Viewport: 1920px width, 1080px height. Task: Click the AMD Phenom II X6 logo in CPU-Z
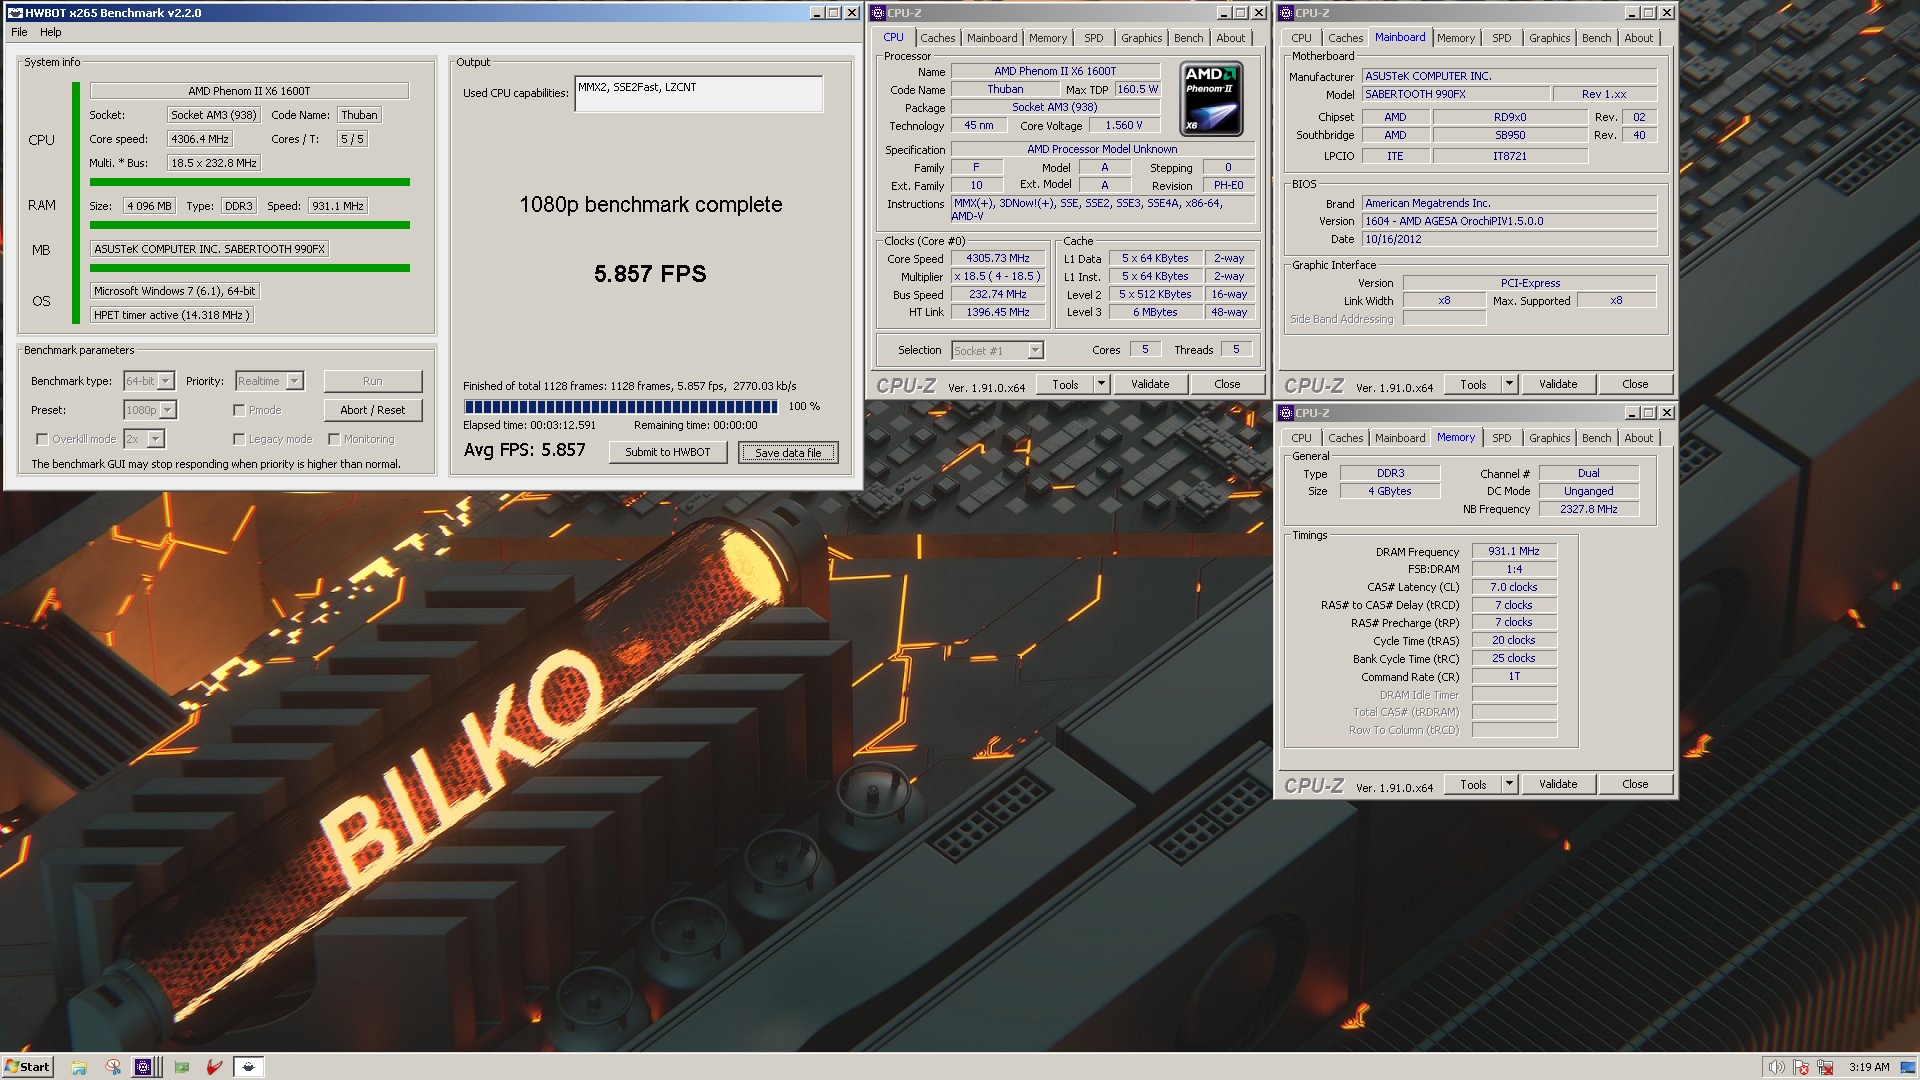coord(1211,99)
